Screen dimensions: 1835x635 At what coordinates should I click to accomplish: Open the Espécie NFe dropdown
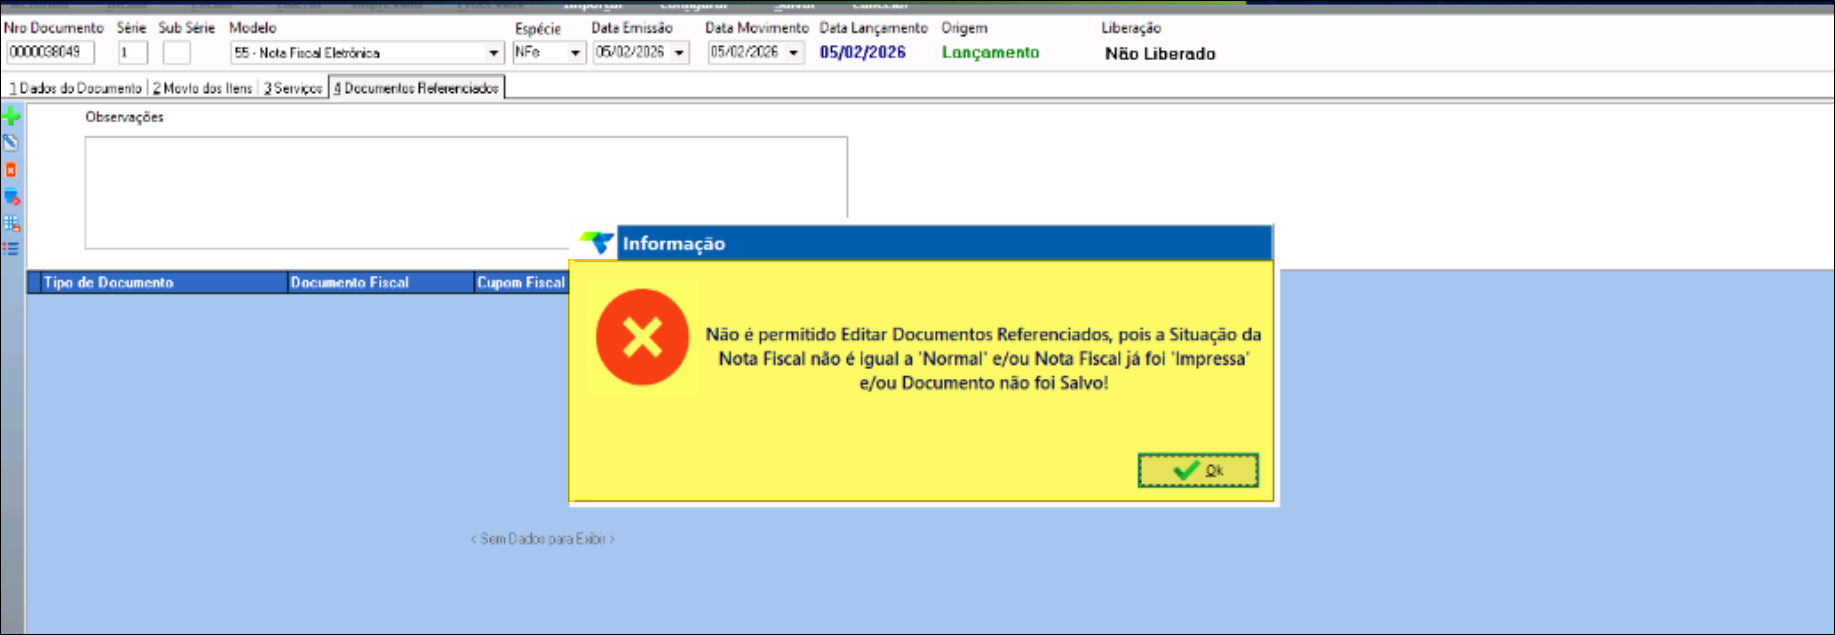pos(576,53)
